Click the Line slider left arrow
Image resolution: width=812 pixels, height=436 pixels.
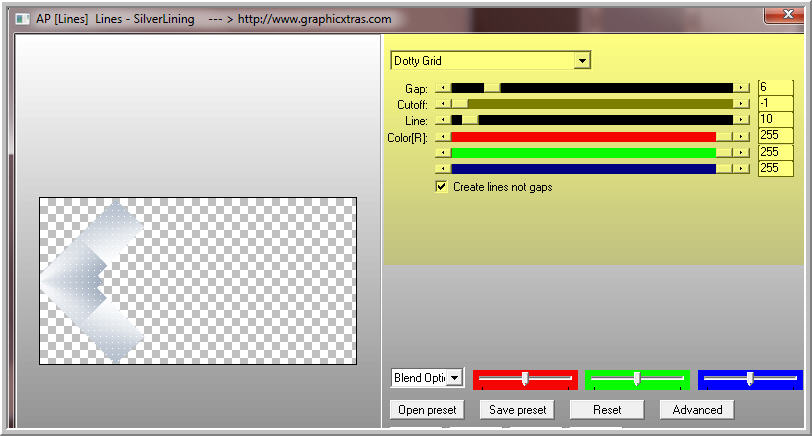443,121
